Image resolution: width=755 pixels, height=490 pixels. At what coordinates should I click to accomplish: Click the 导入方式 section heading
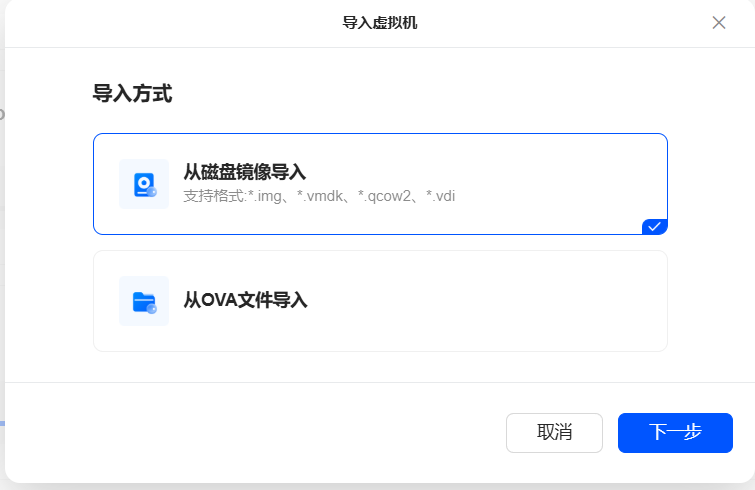[132, 94]
